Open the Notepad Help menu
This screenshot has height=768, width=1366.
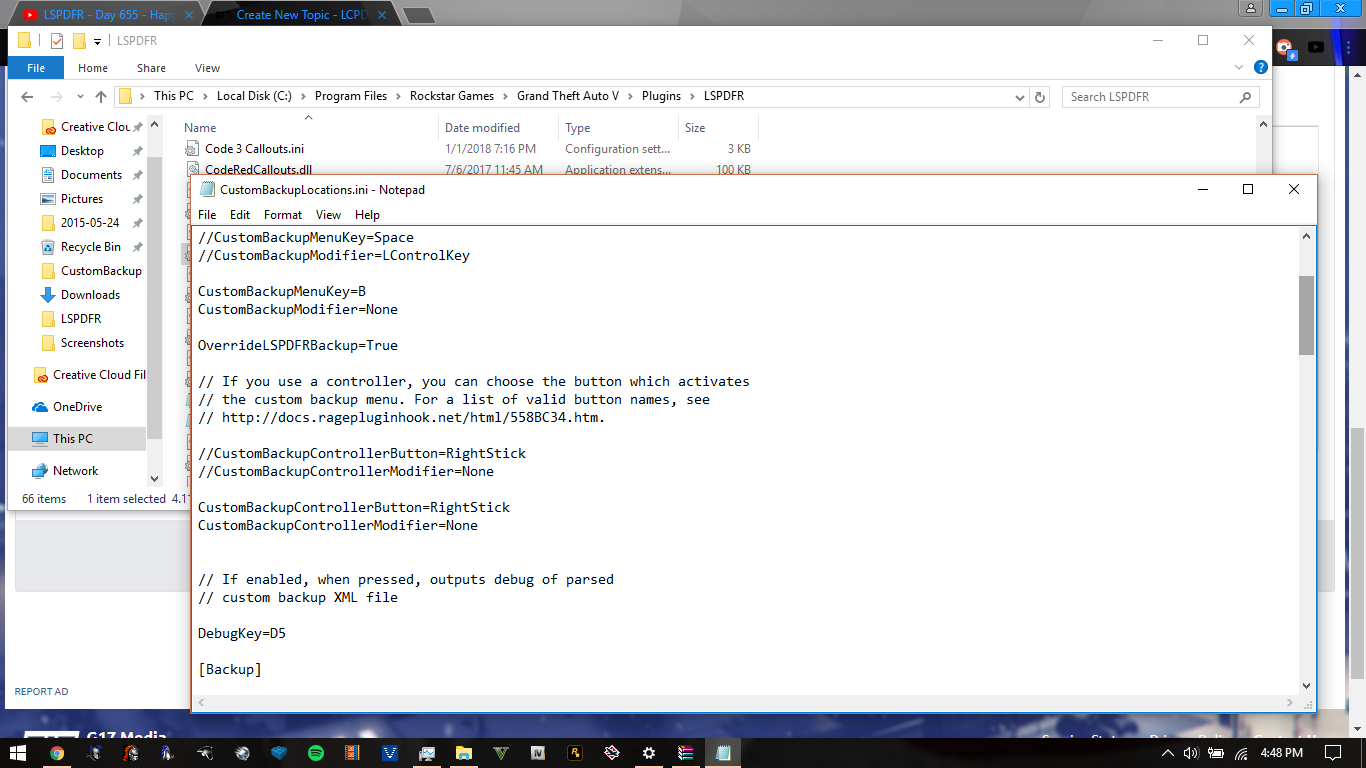click(x=367, y=215)
